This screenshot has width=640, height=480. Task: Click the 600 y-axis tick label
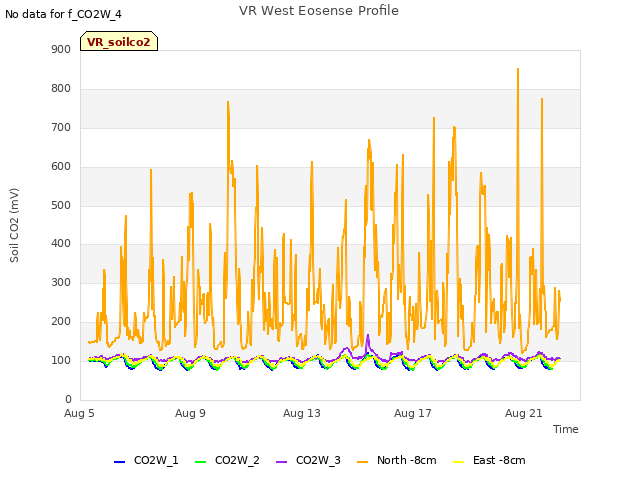[x=61, y=167]
